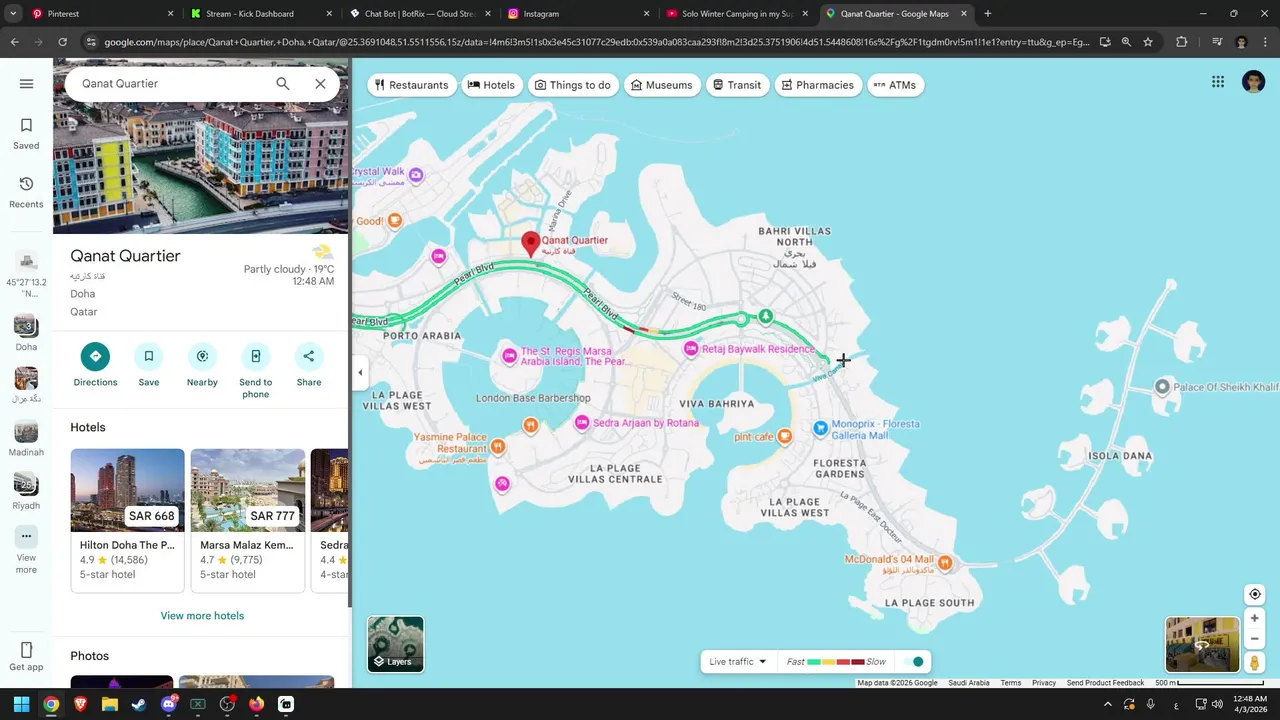Switch to the Pinterest browser tab
The image size is (1280, 720).
pos(100,14)
